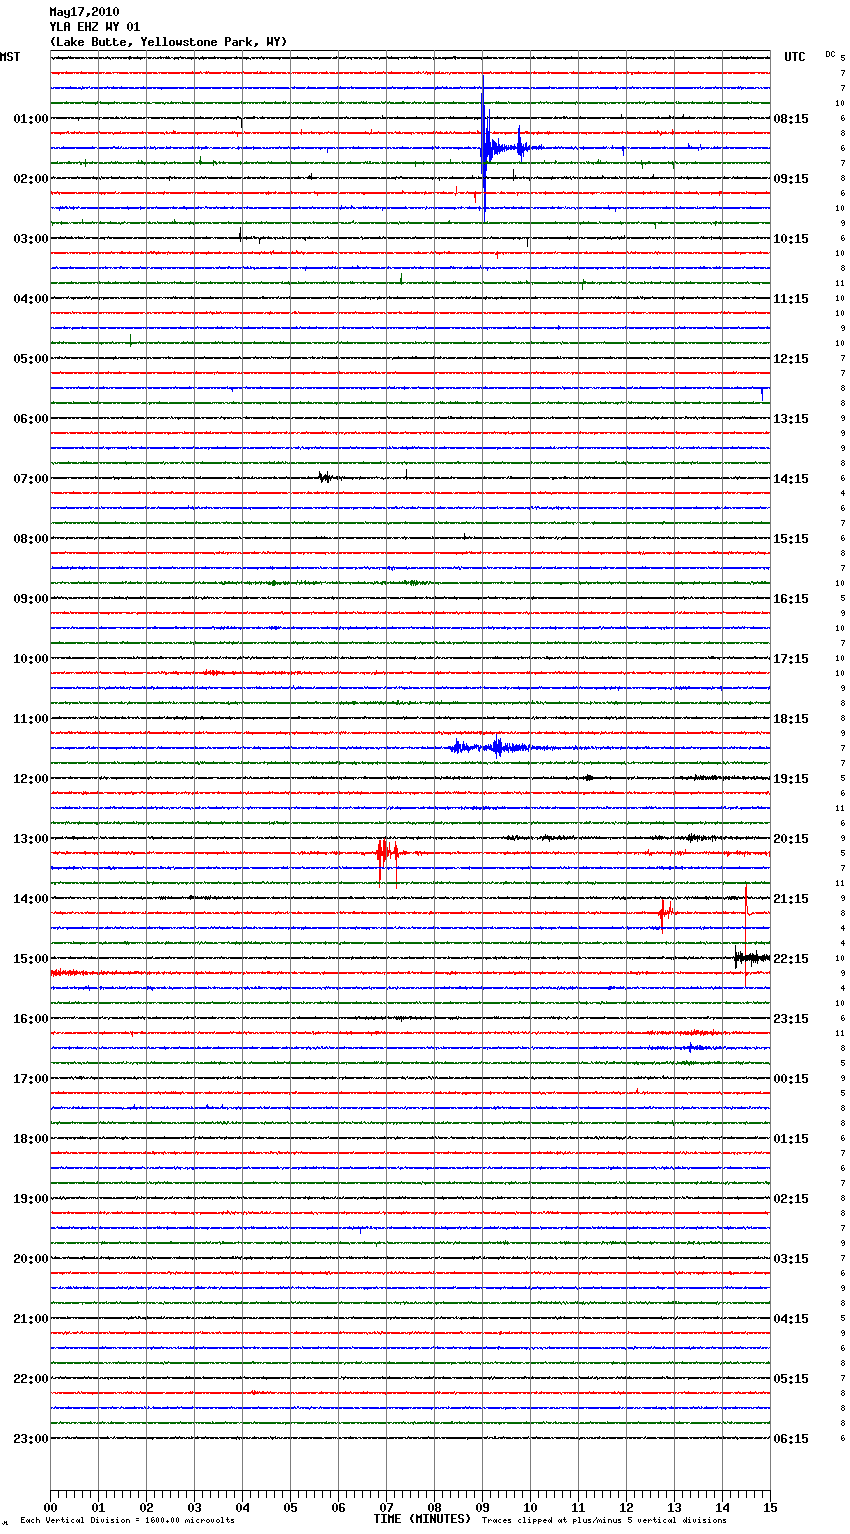Click the 03:00 MST time label
Viewport: 850px width, 1534px height.
tap(30, 238)
